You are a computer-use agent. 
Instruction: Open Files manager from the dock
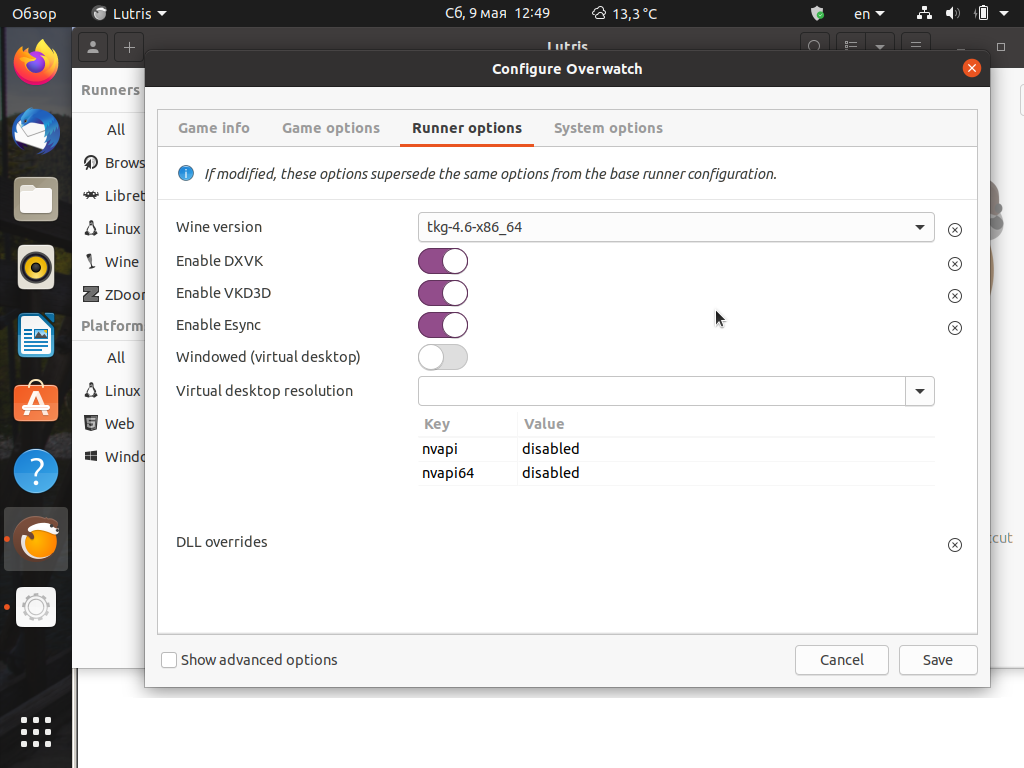pyautogui.click(x=36, y=199)
